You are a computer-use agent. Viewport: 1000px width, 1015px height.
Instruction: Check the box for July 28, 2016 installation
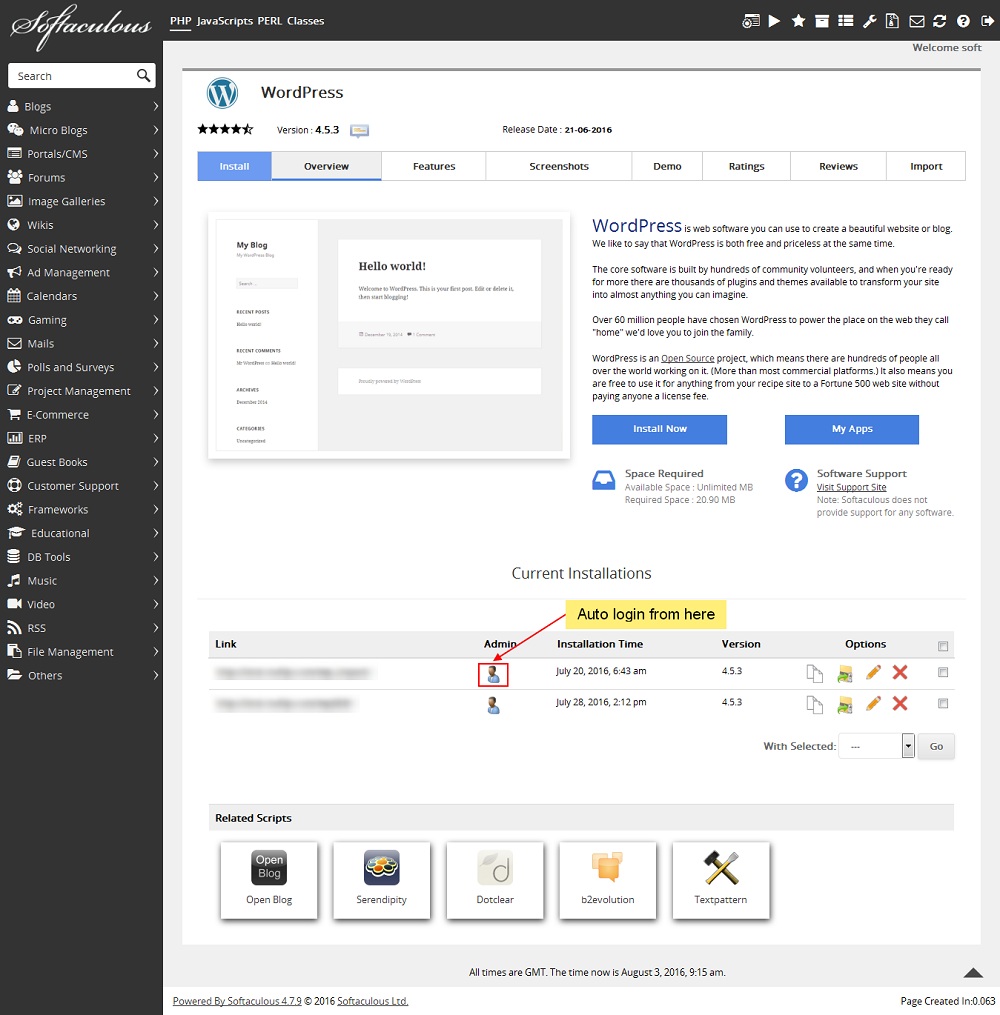tap(942, 703)
